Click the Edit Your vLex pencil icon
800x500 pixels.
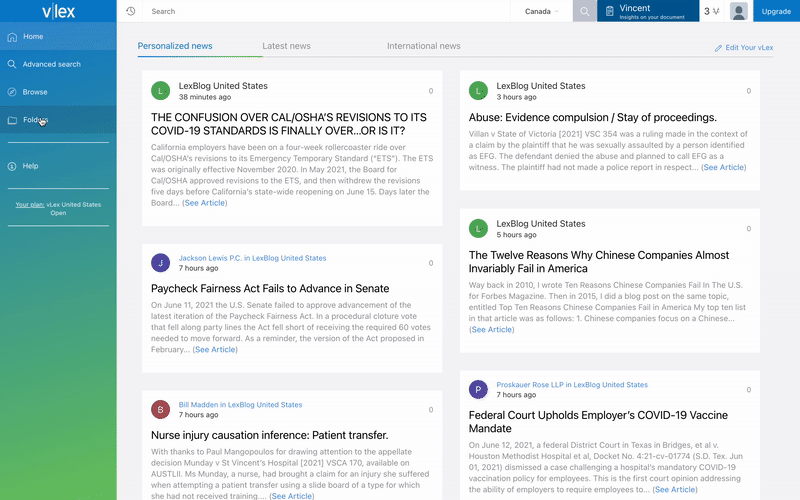pos(718,48)
